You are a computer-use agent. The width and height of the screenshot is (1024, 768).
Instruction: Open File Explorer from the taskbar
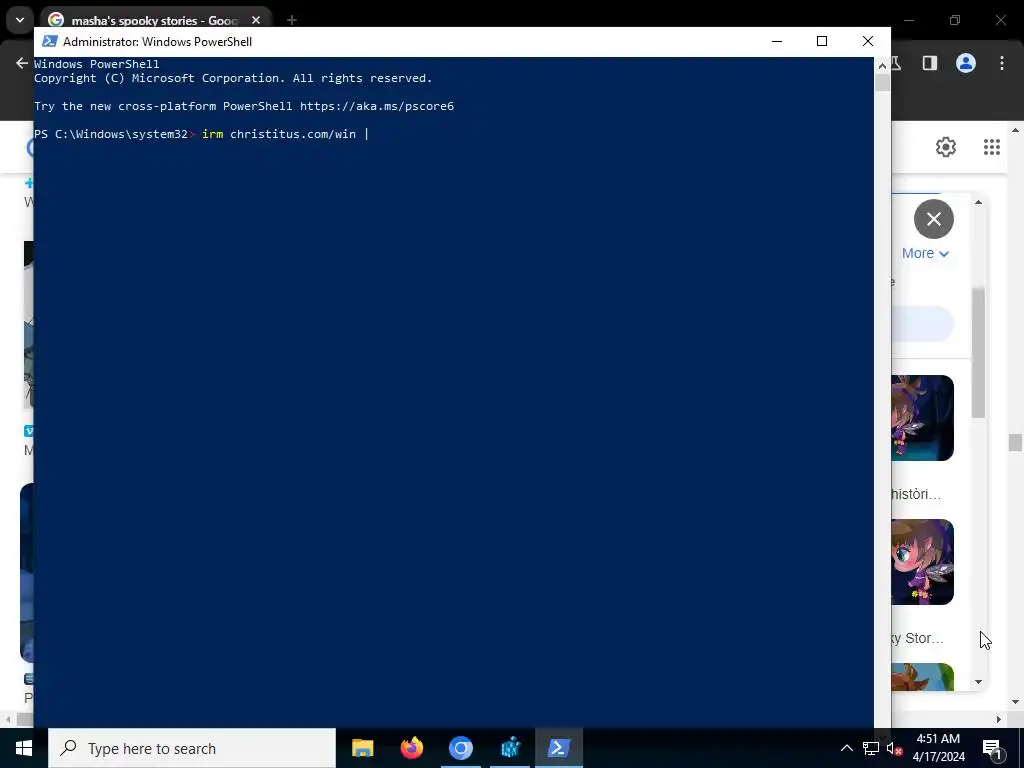pyautogui.click(x=362, y=748)
